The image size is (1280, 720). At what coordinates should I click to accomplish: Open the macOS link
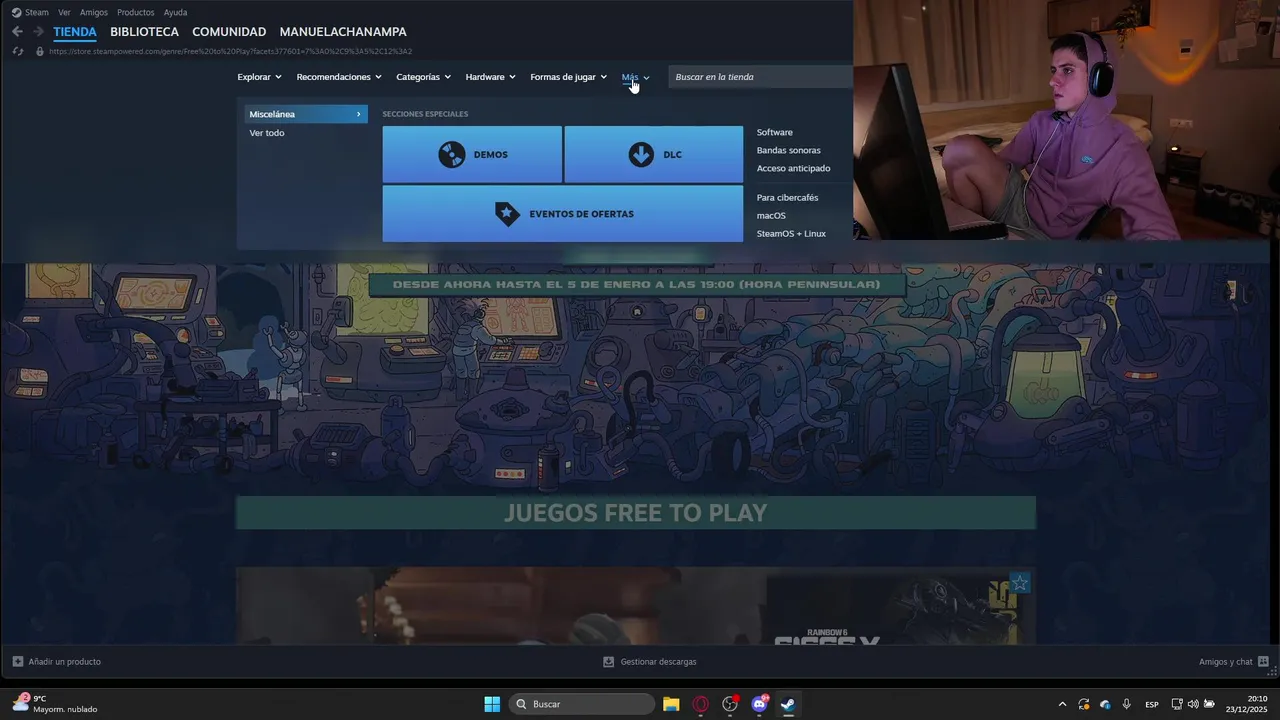[x=771, y=216]
